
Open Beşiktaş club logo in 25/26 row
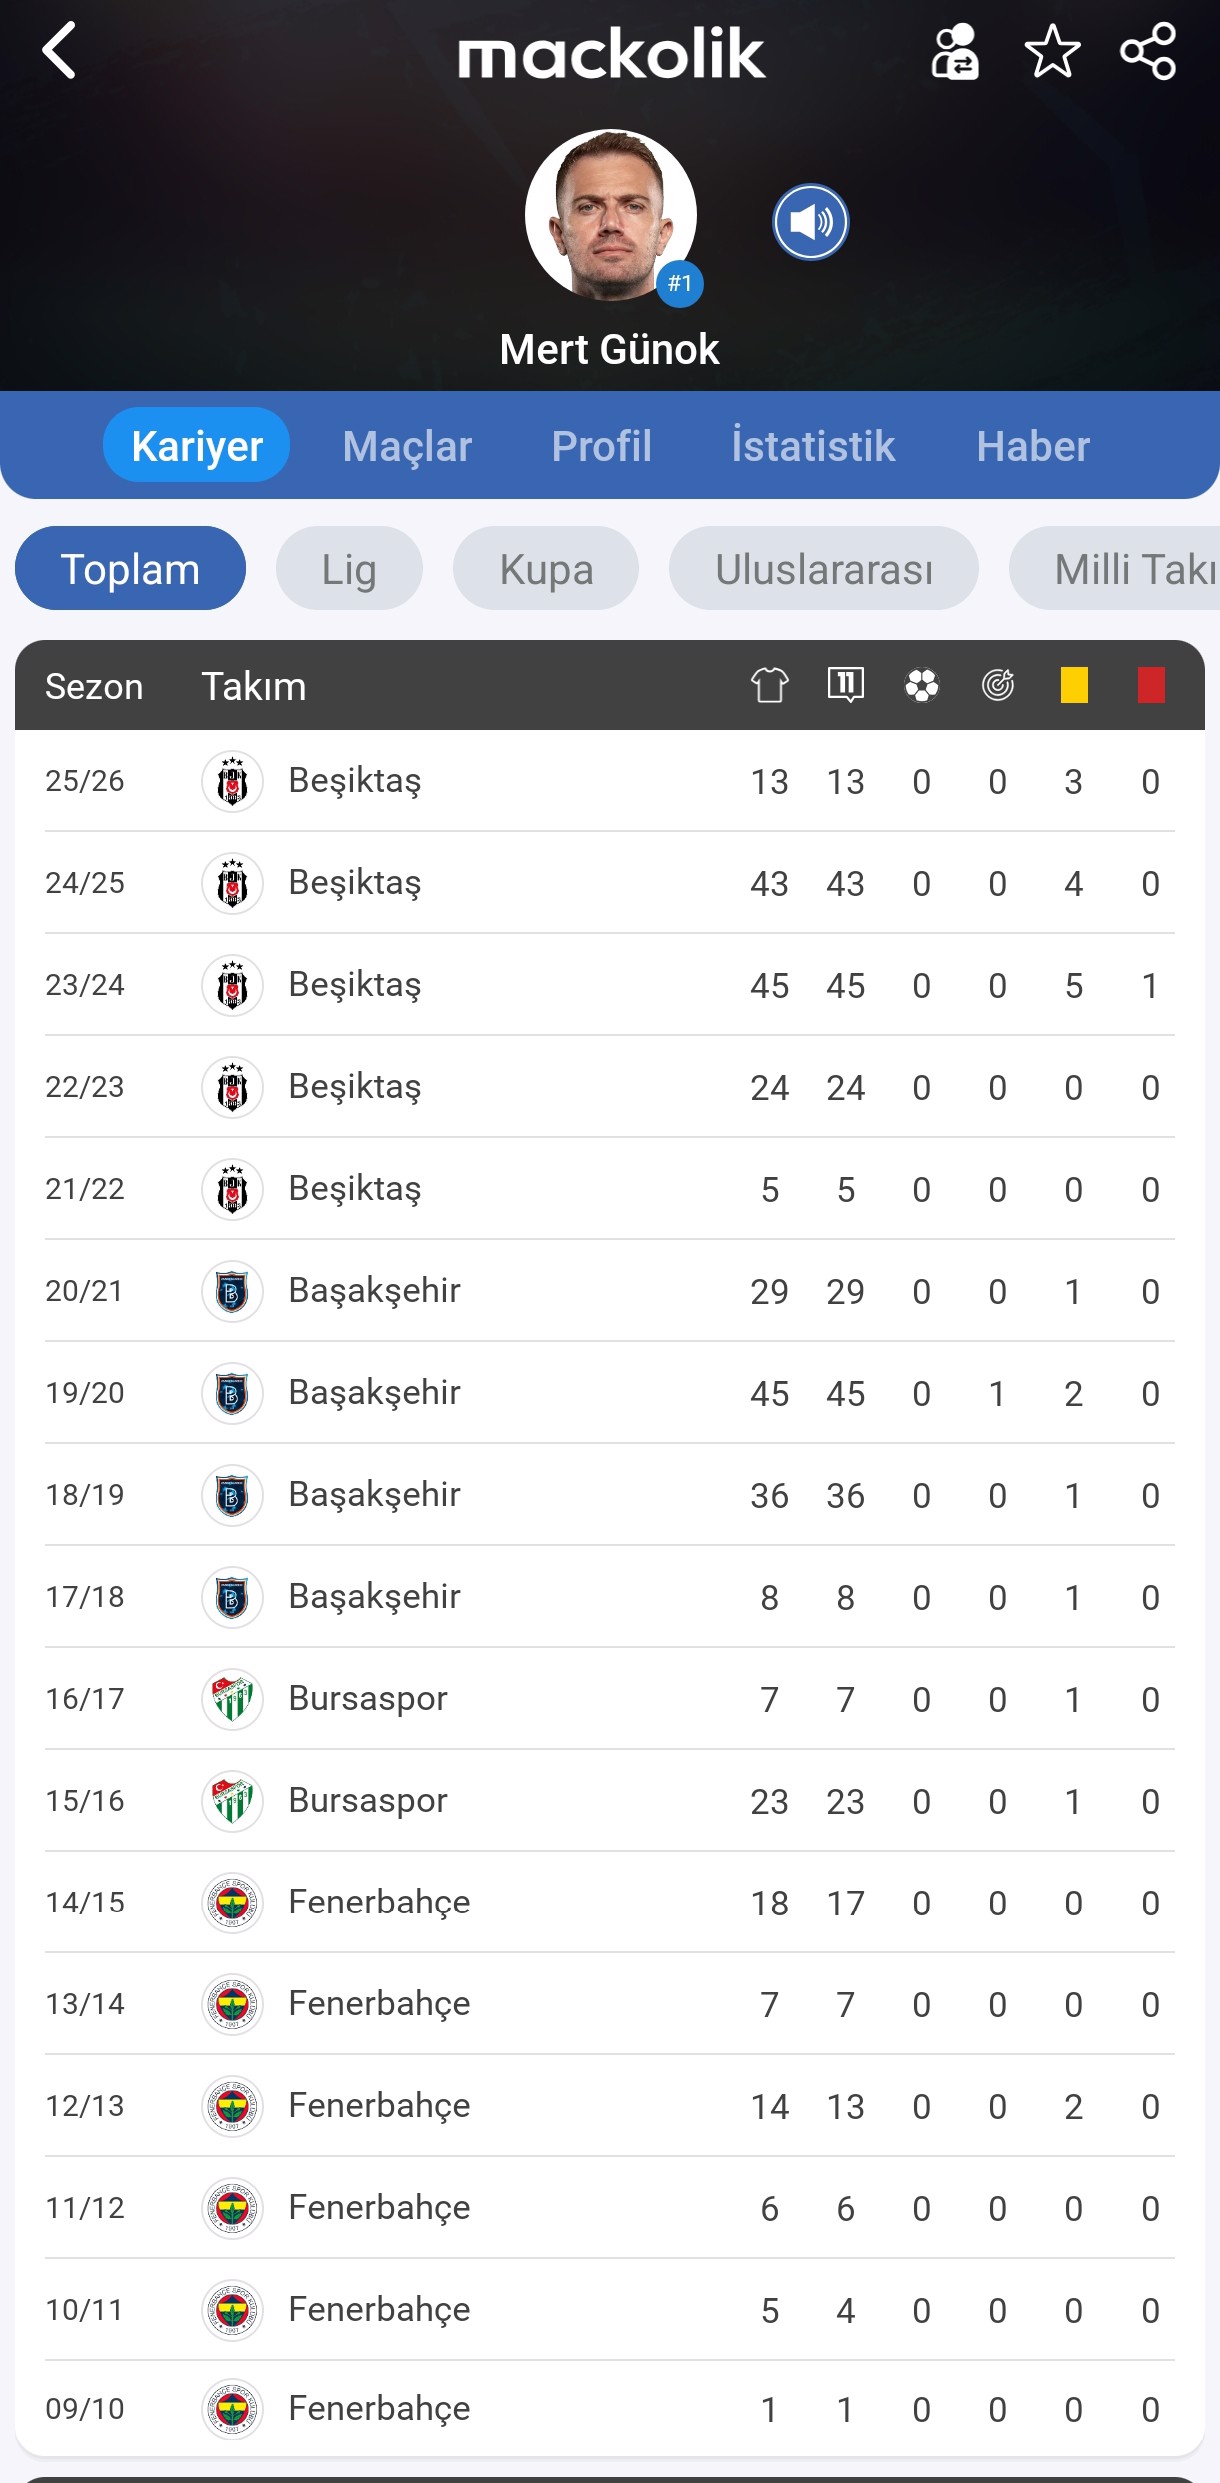[x=232, y=782]
